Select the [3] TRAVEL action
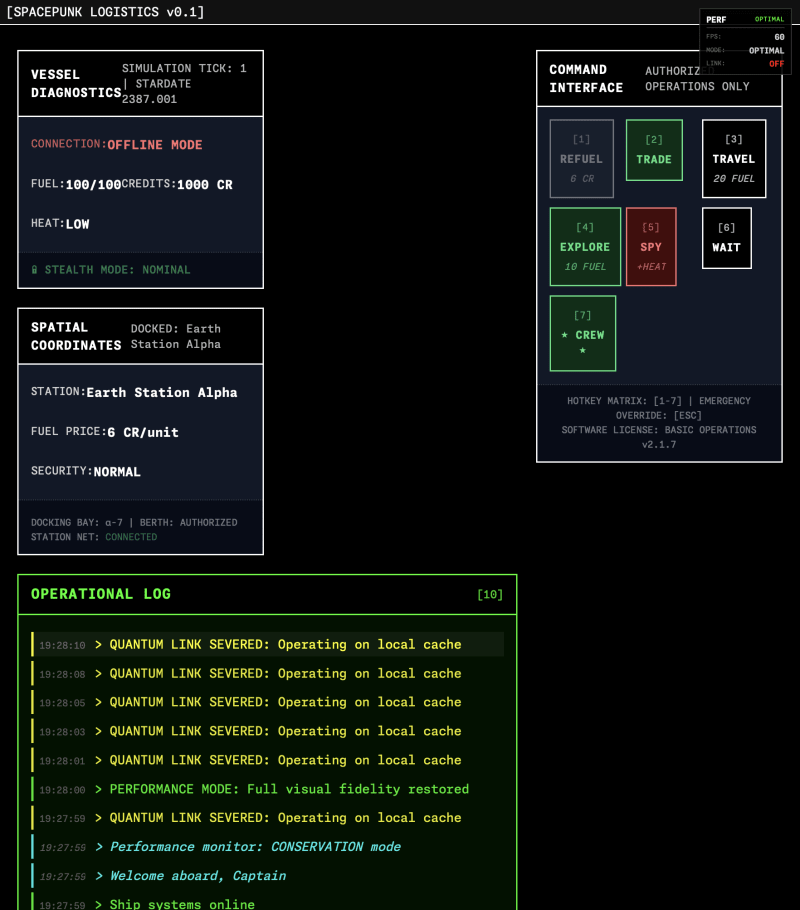The width and height of the screenshot is (800, 910). [733, 158]
